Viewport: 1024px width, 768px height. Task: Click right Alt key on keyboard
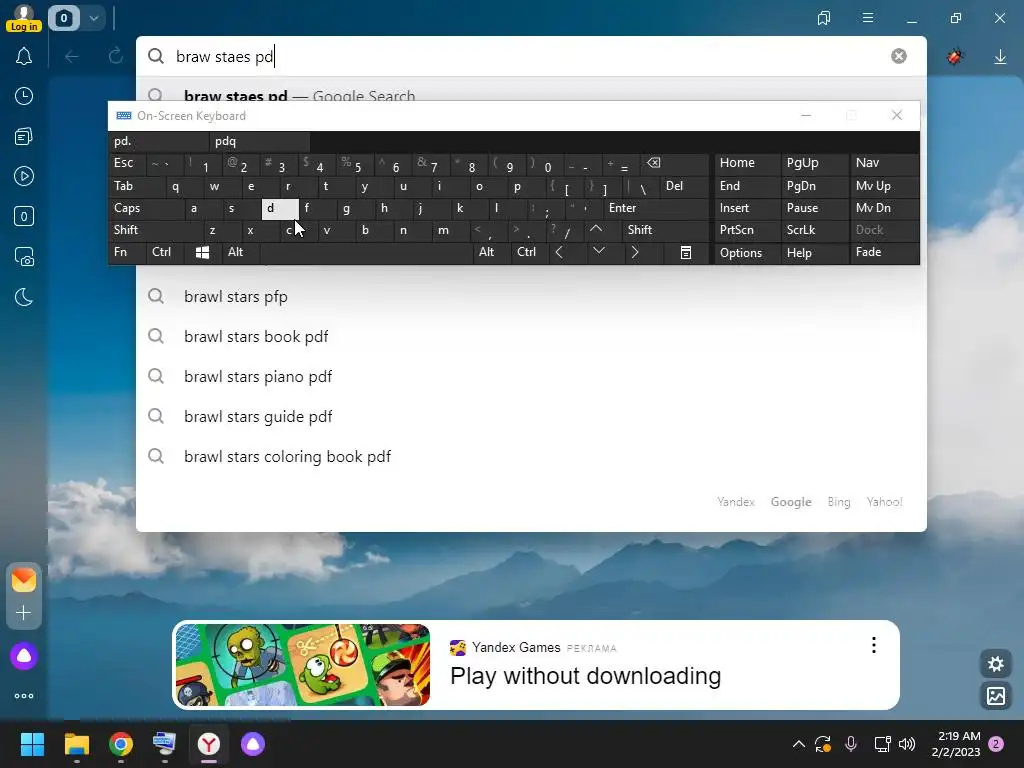492,252
